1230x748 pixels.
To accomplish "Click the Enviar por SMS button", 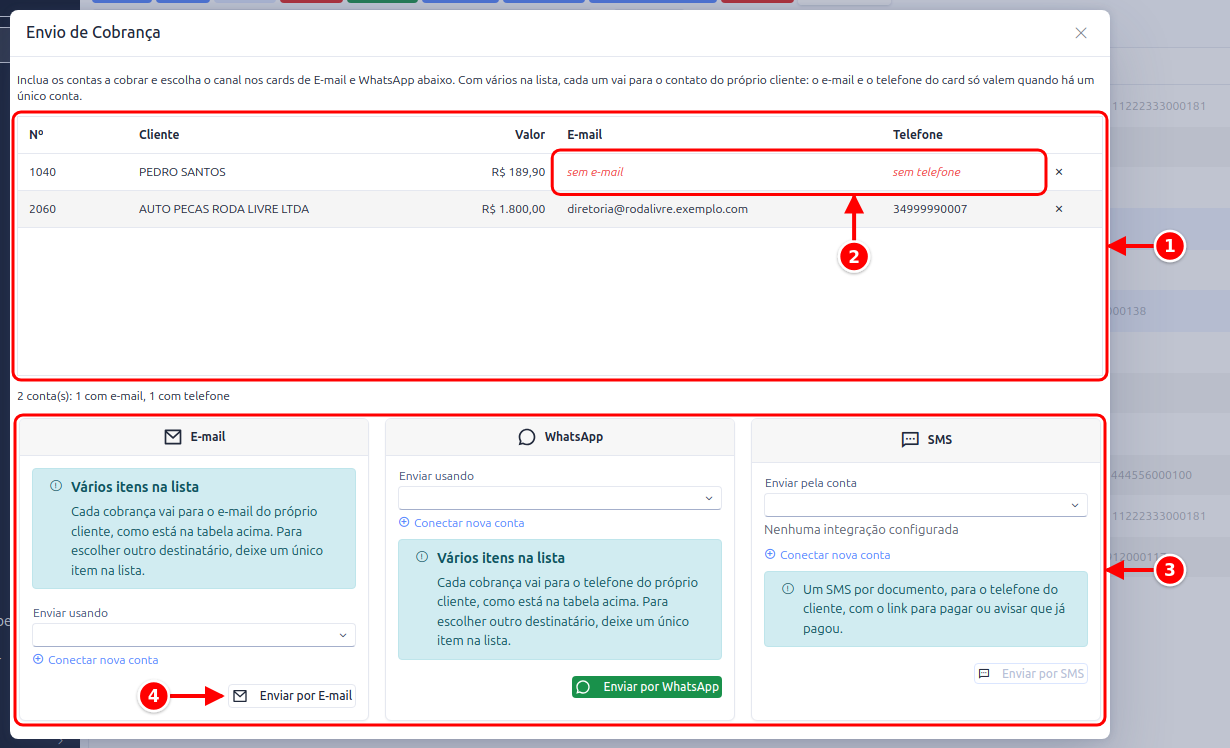I will click(1031, 674).
